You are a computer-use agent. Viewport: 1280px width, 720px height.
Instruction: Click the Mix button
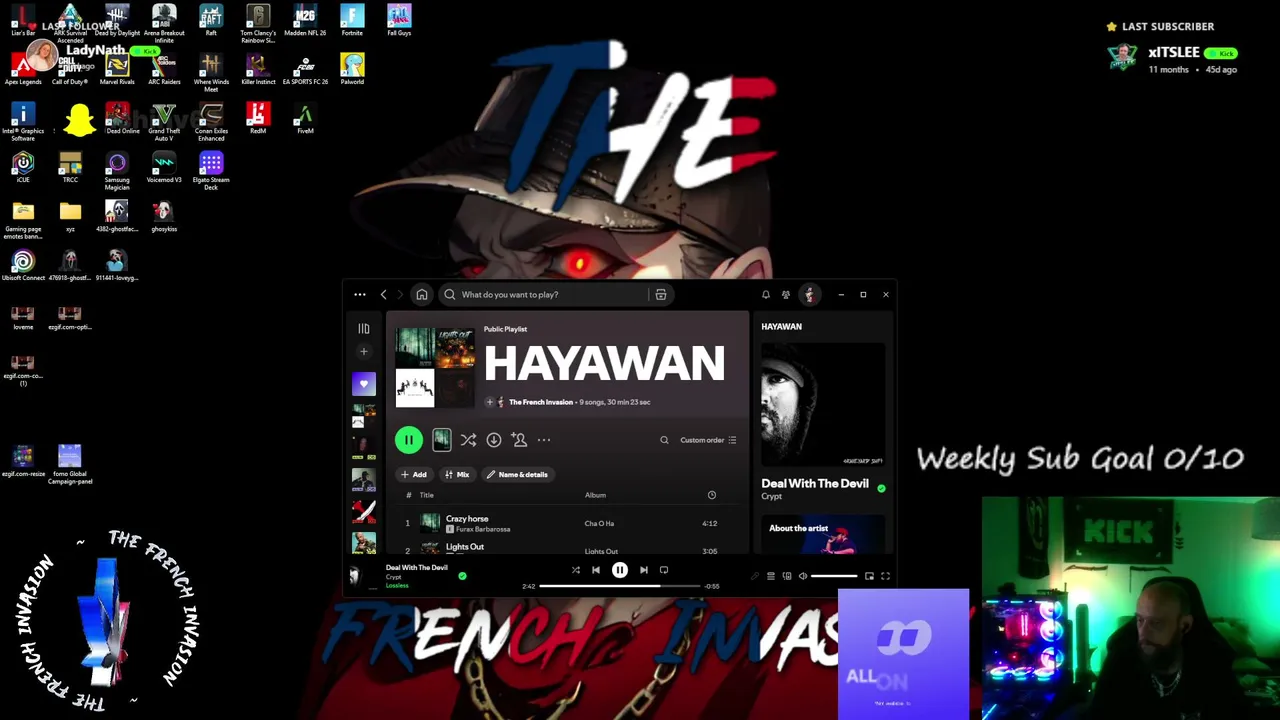pos(457,475)
